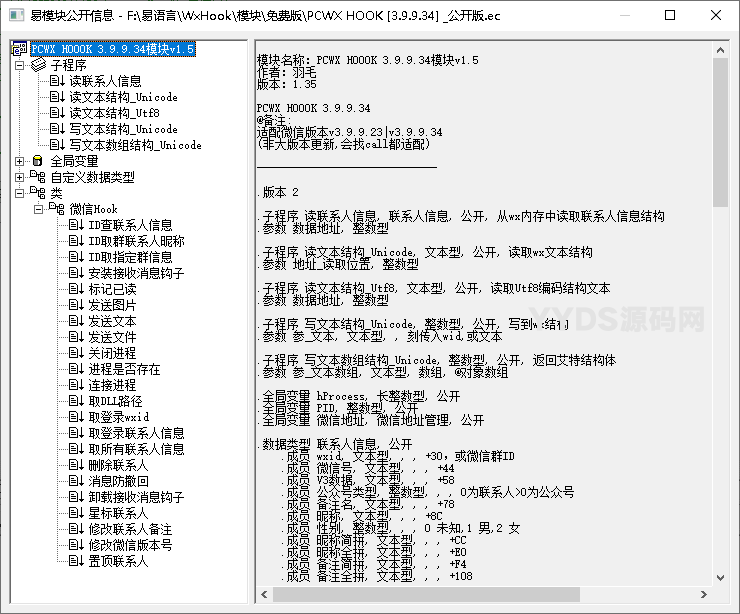Click the icon beside 进程是否存在
This screenshot has width=740, height=614.
76,369
